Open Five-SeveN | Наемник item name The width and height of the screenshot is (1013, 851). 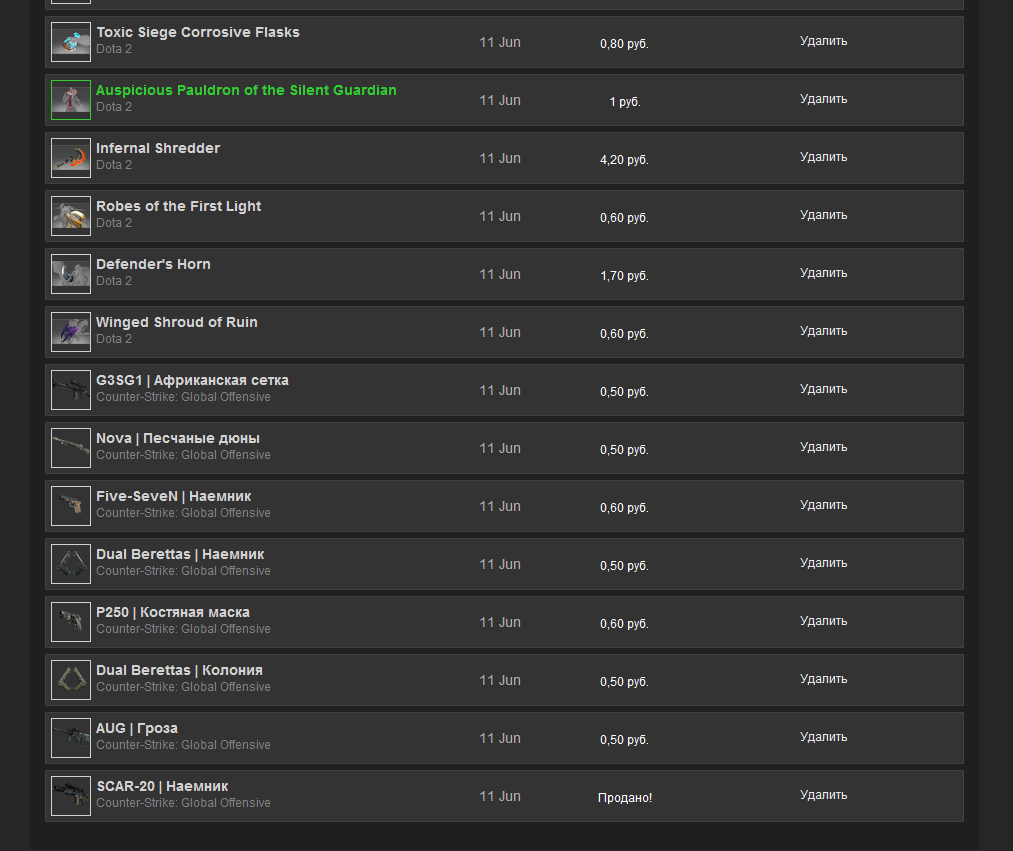point(174,496)
